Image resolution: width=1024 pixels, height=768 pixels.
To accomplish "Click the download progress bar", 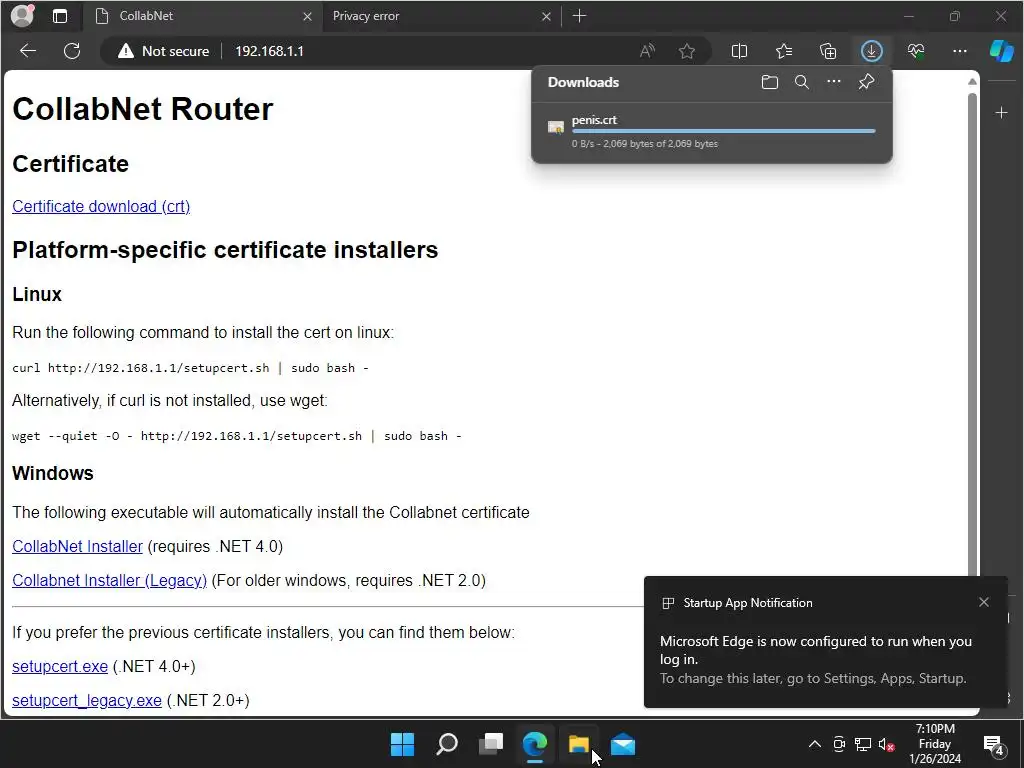I will coord(724,131).
